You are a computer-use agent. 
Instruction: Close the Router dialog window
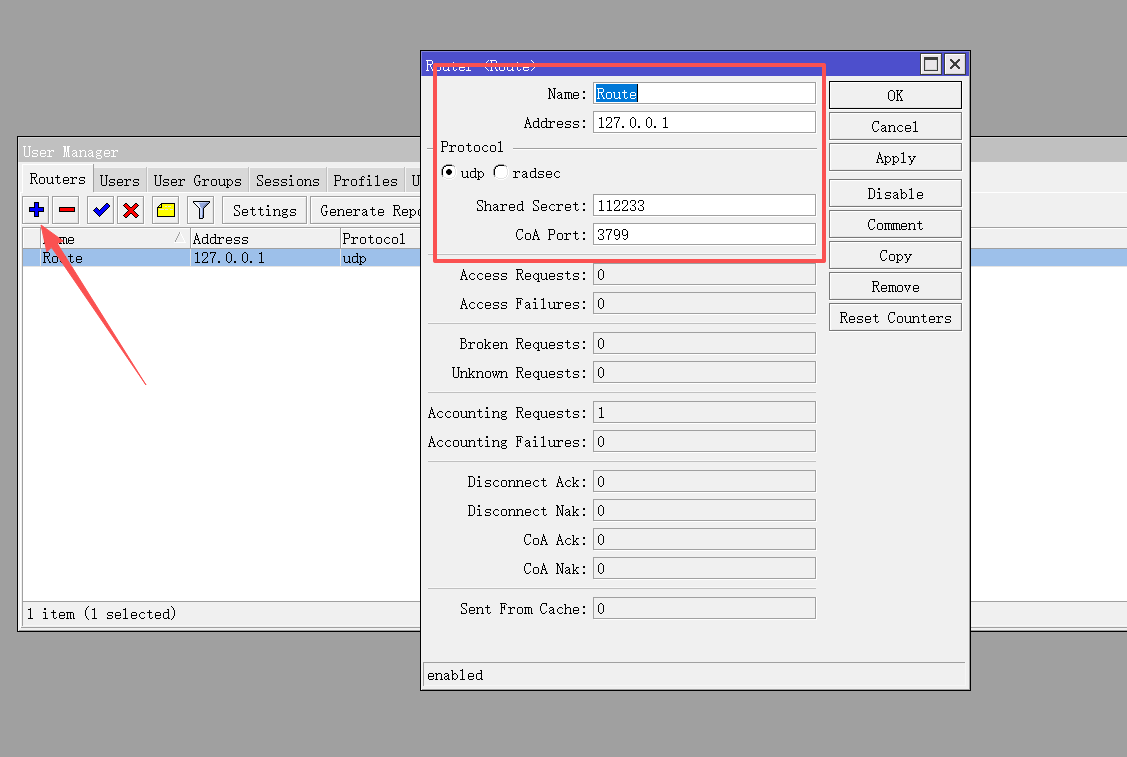(x=955, y=65)
